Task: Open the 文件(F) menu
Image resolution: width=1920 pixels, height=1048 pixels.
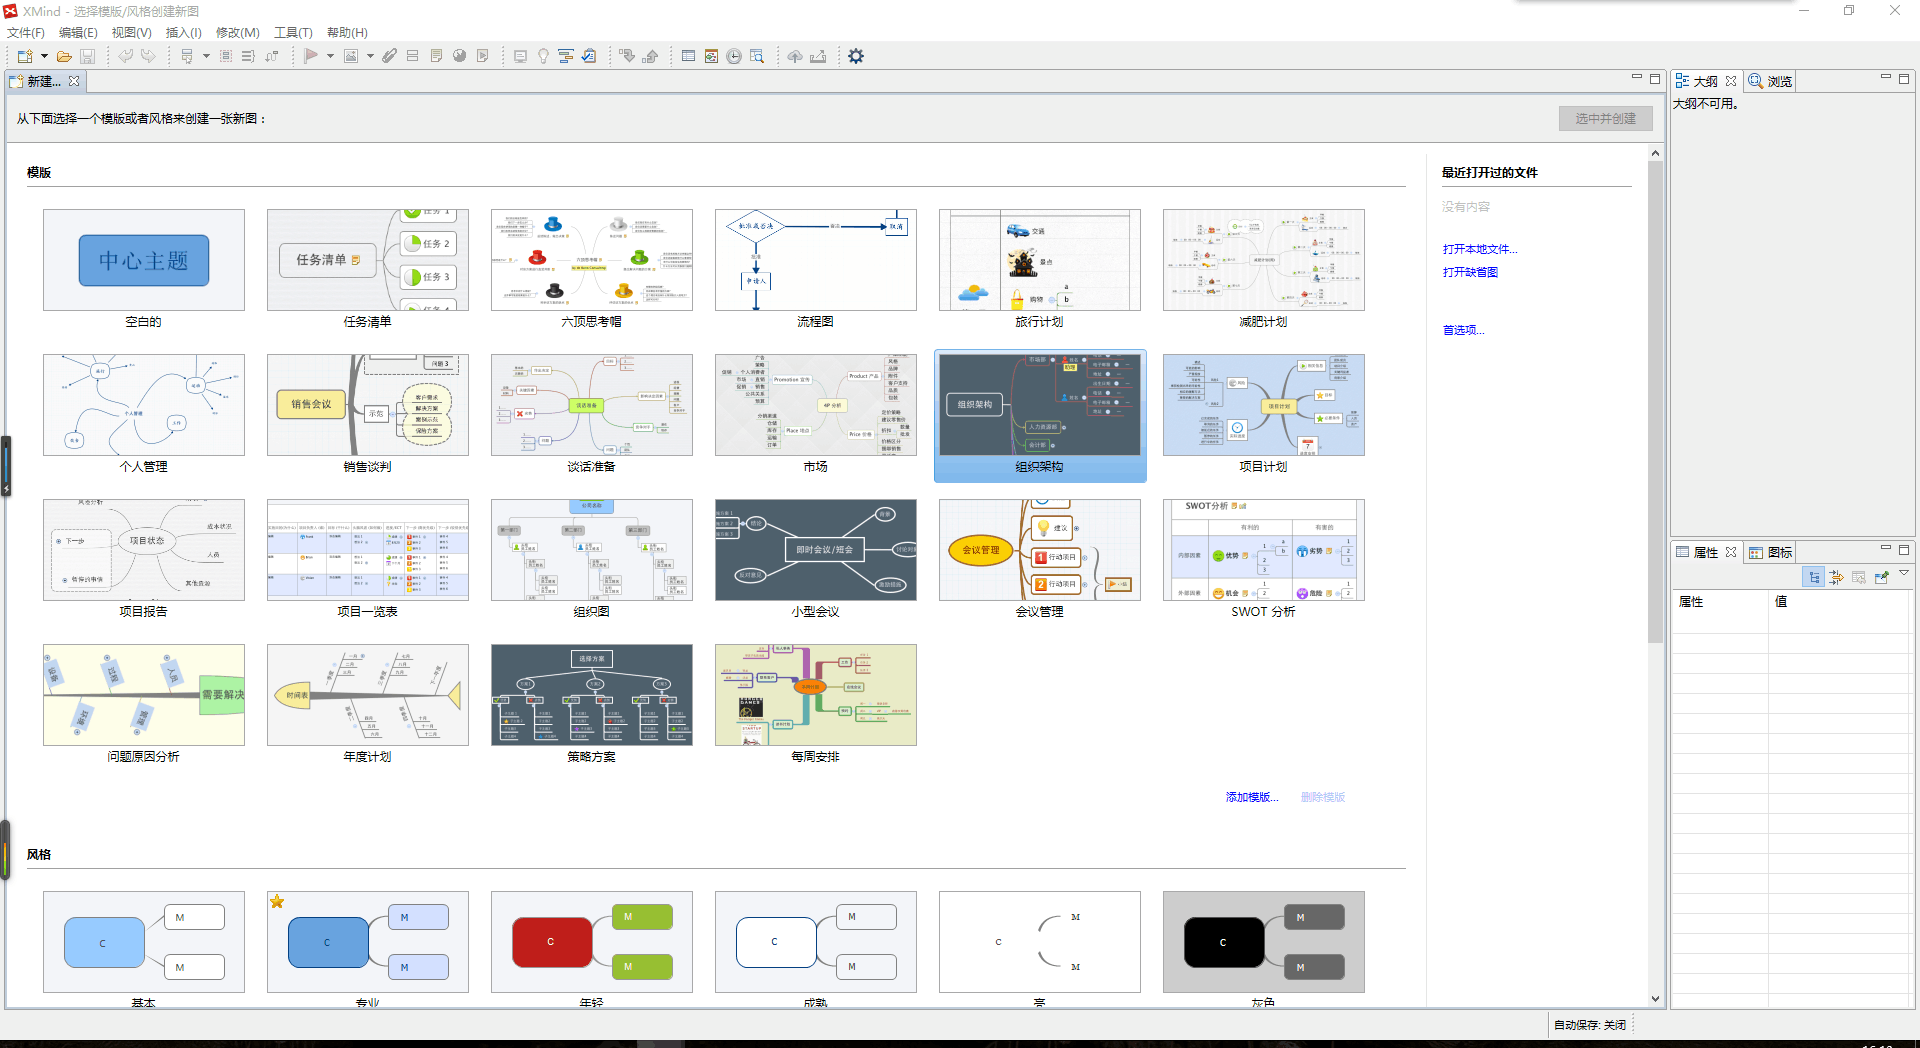Action: pos(26,33)
